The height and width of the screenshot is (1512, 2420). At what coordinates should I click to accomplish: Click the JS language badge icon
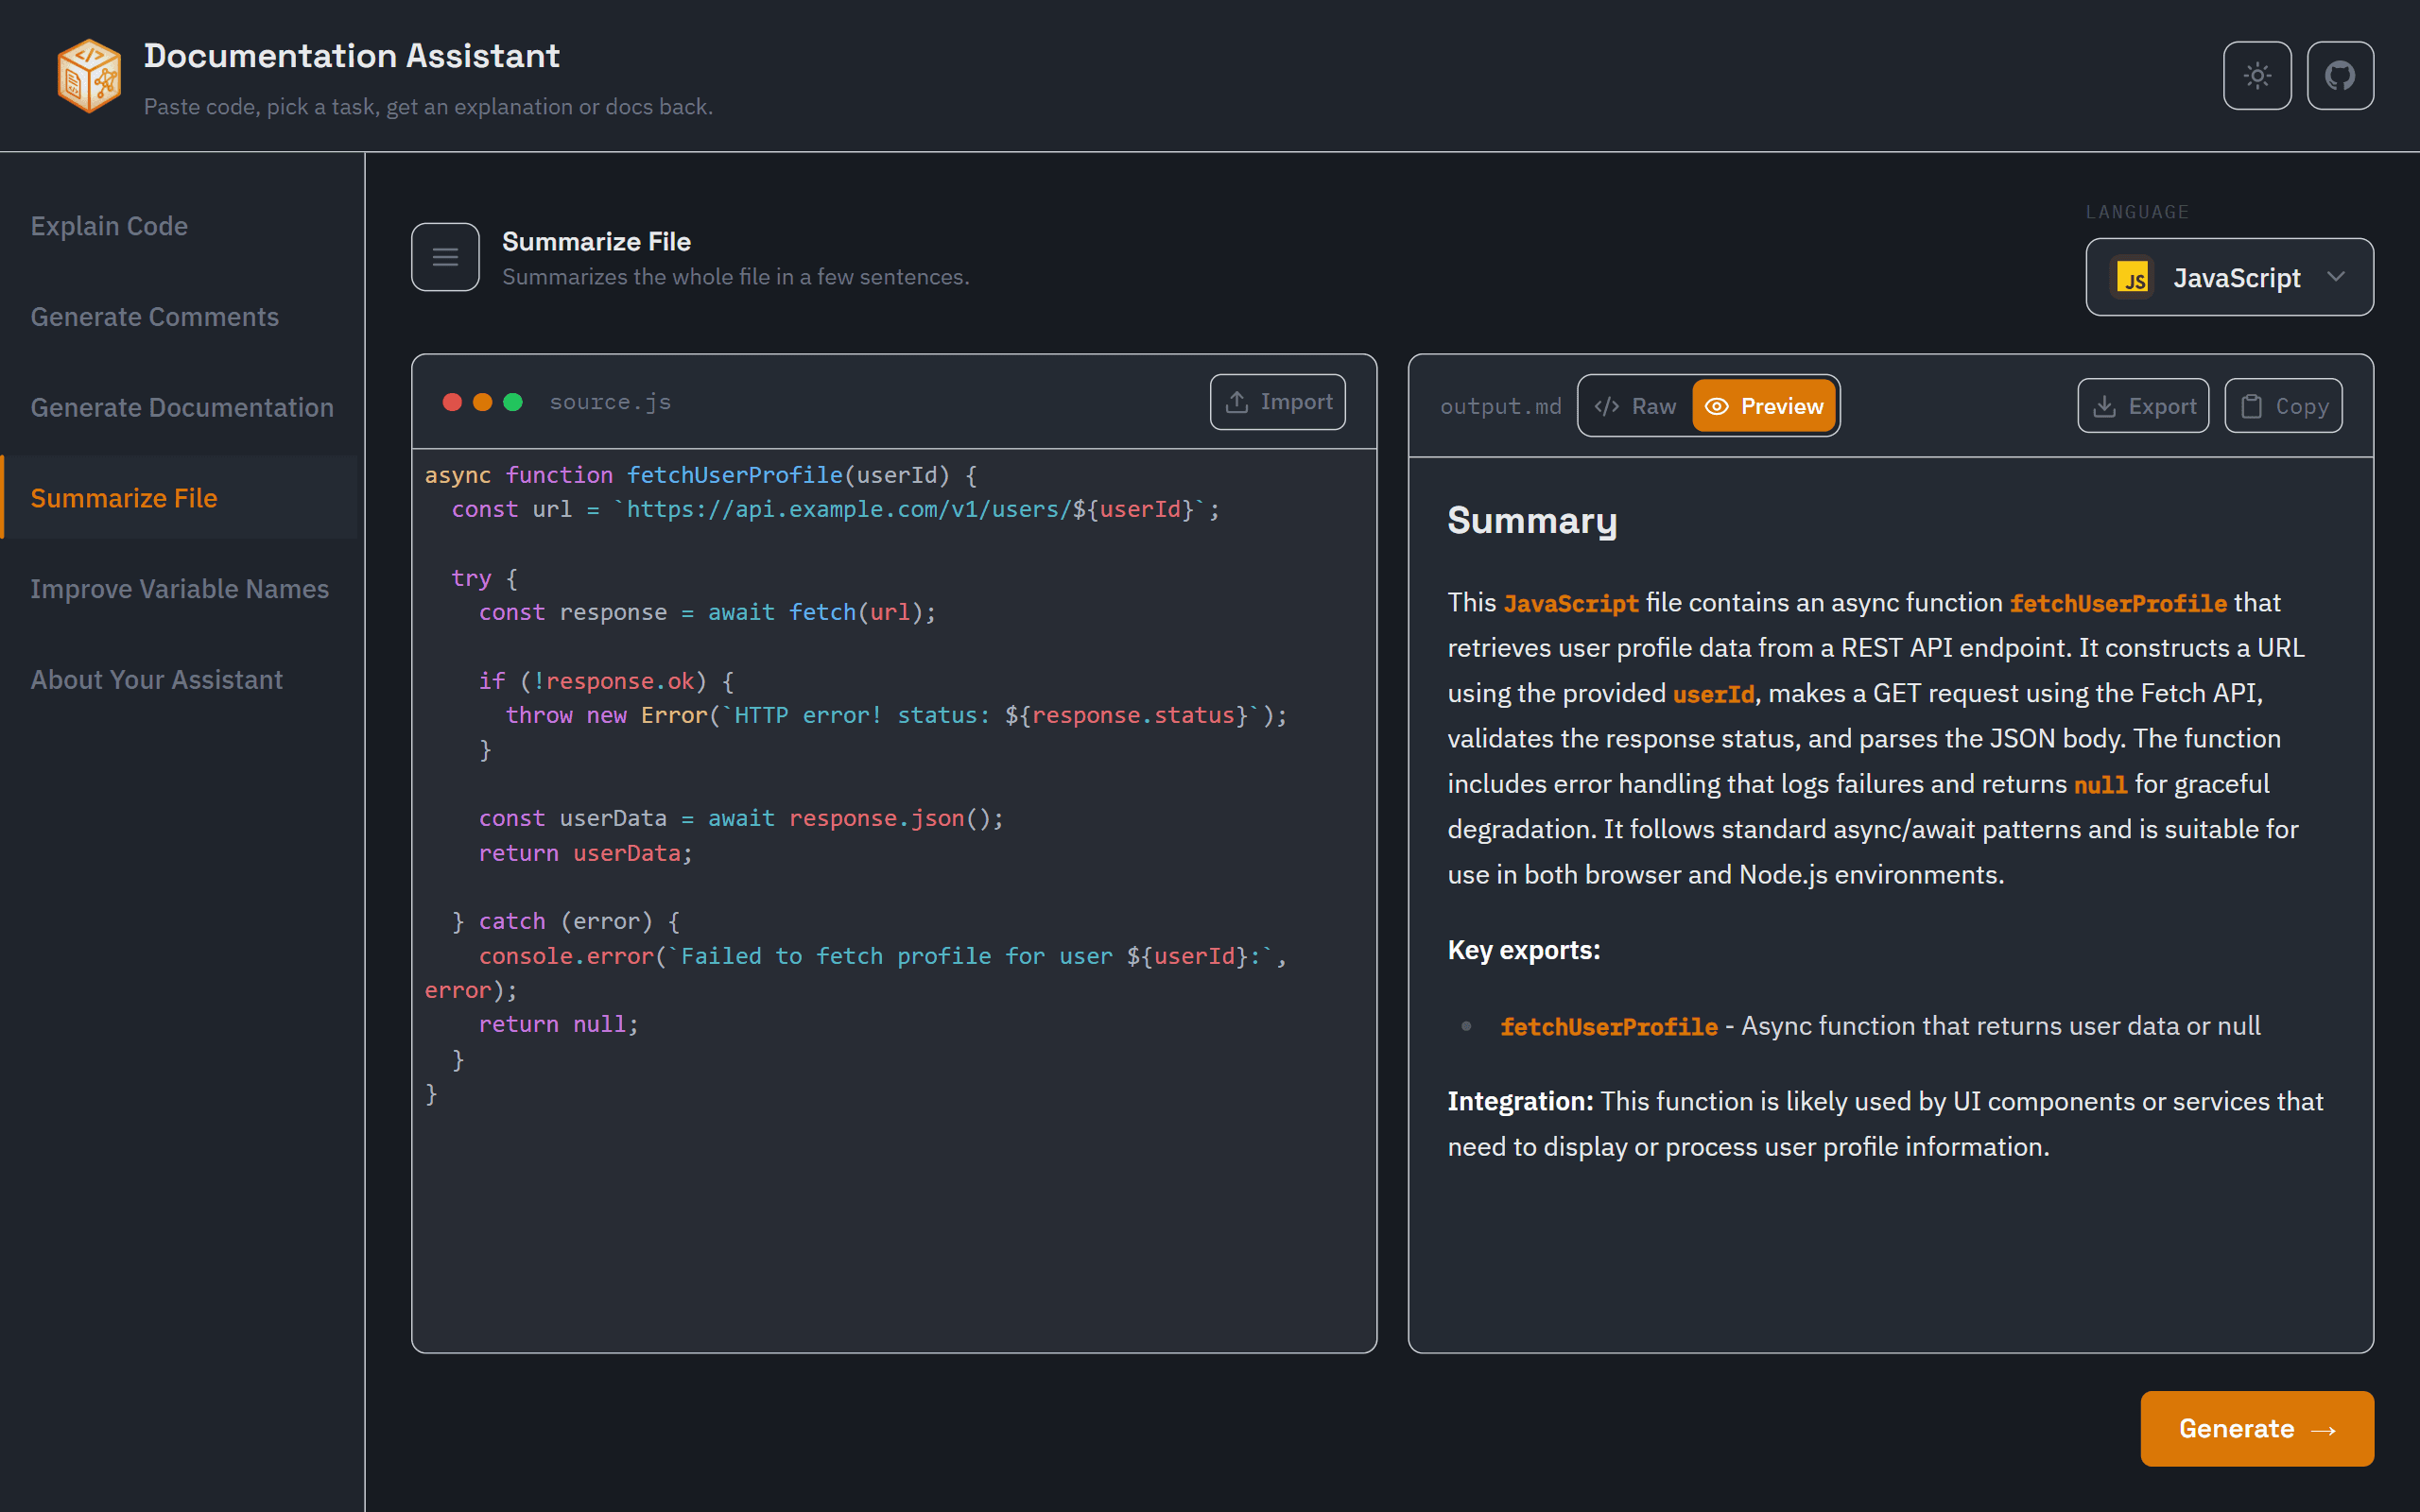pos(2131,278)
